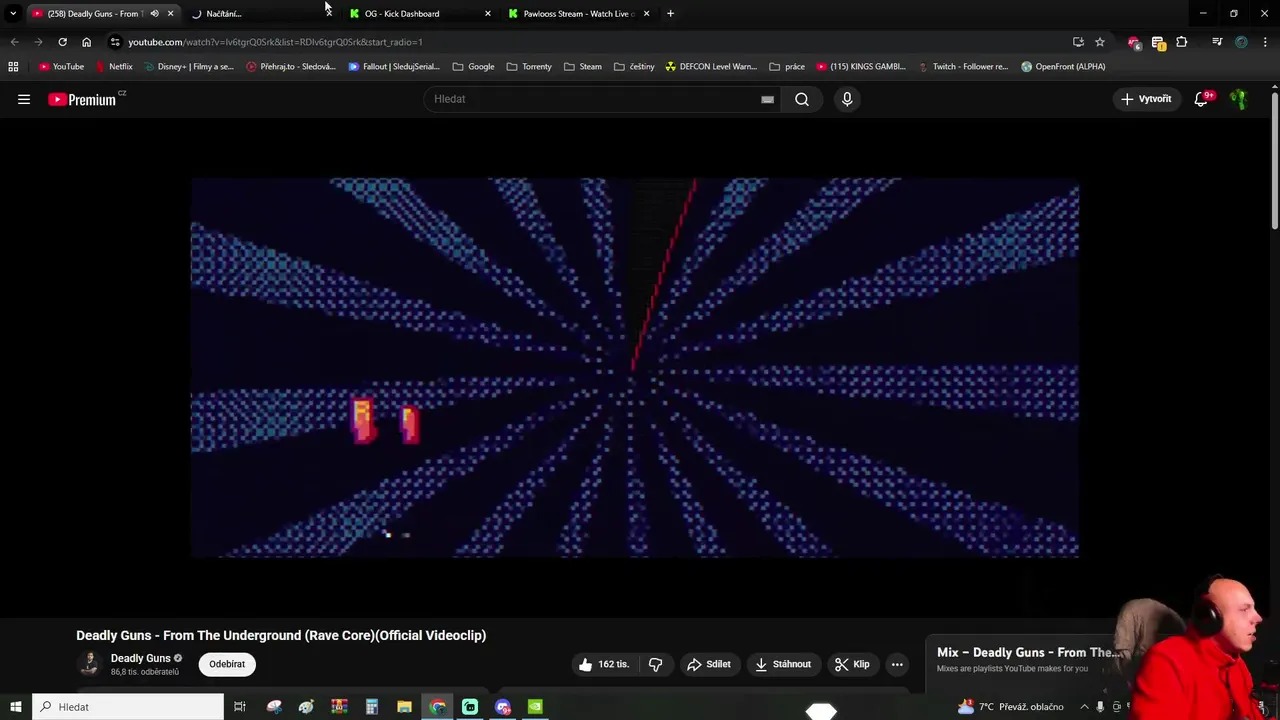
Task: Click the Hledat search field on YouTube
Action: pos(596,99)
